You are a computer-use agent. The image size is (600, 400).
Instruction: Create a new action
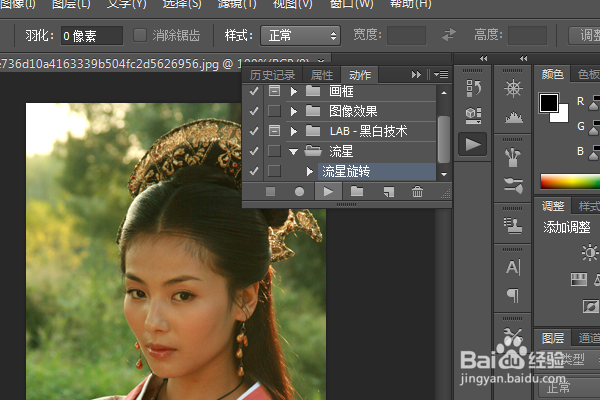[389, 192]
